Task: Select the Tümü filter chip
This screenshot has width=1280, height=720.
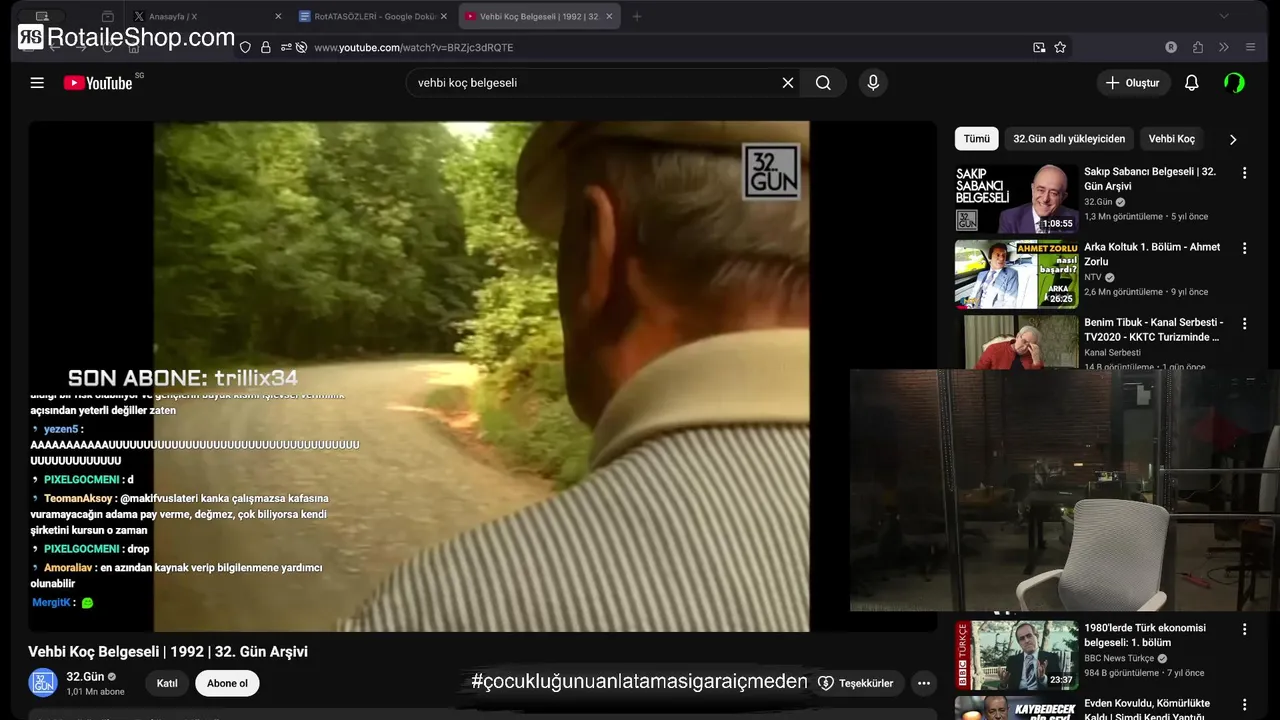Action: [x=976, y=139]
